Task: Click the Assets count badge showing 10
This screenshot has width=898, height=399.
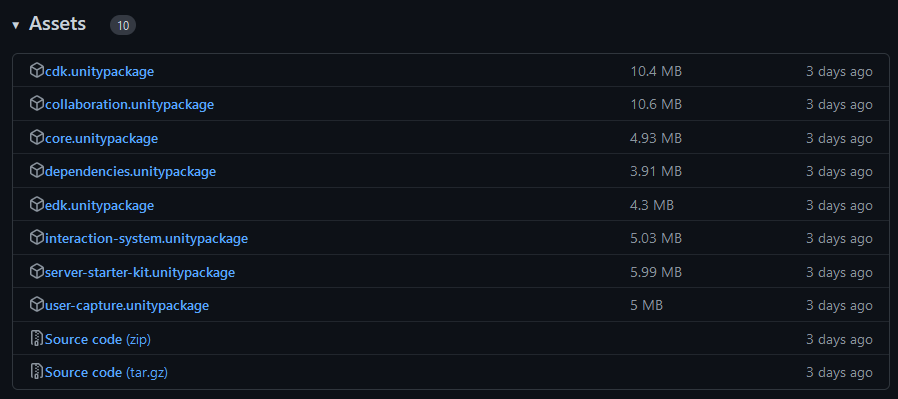Action: 123,25
